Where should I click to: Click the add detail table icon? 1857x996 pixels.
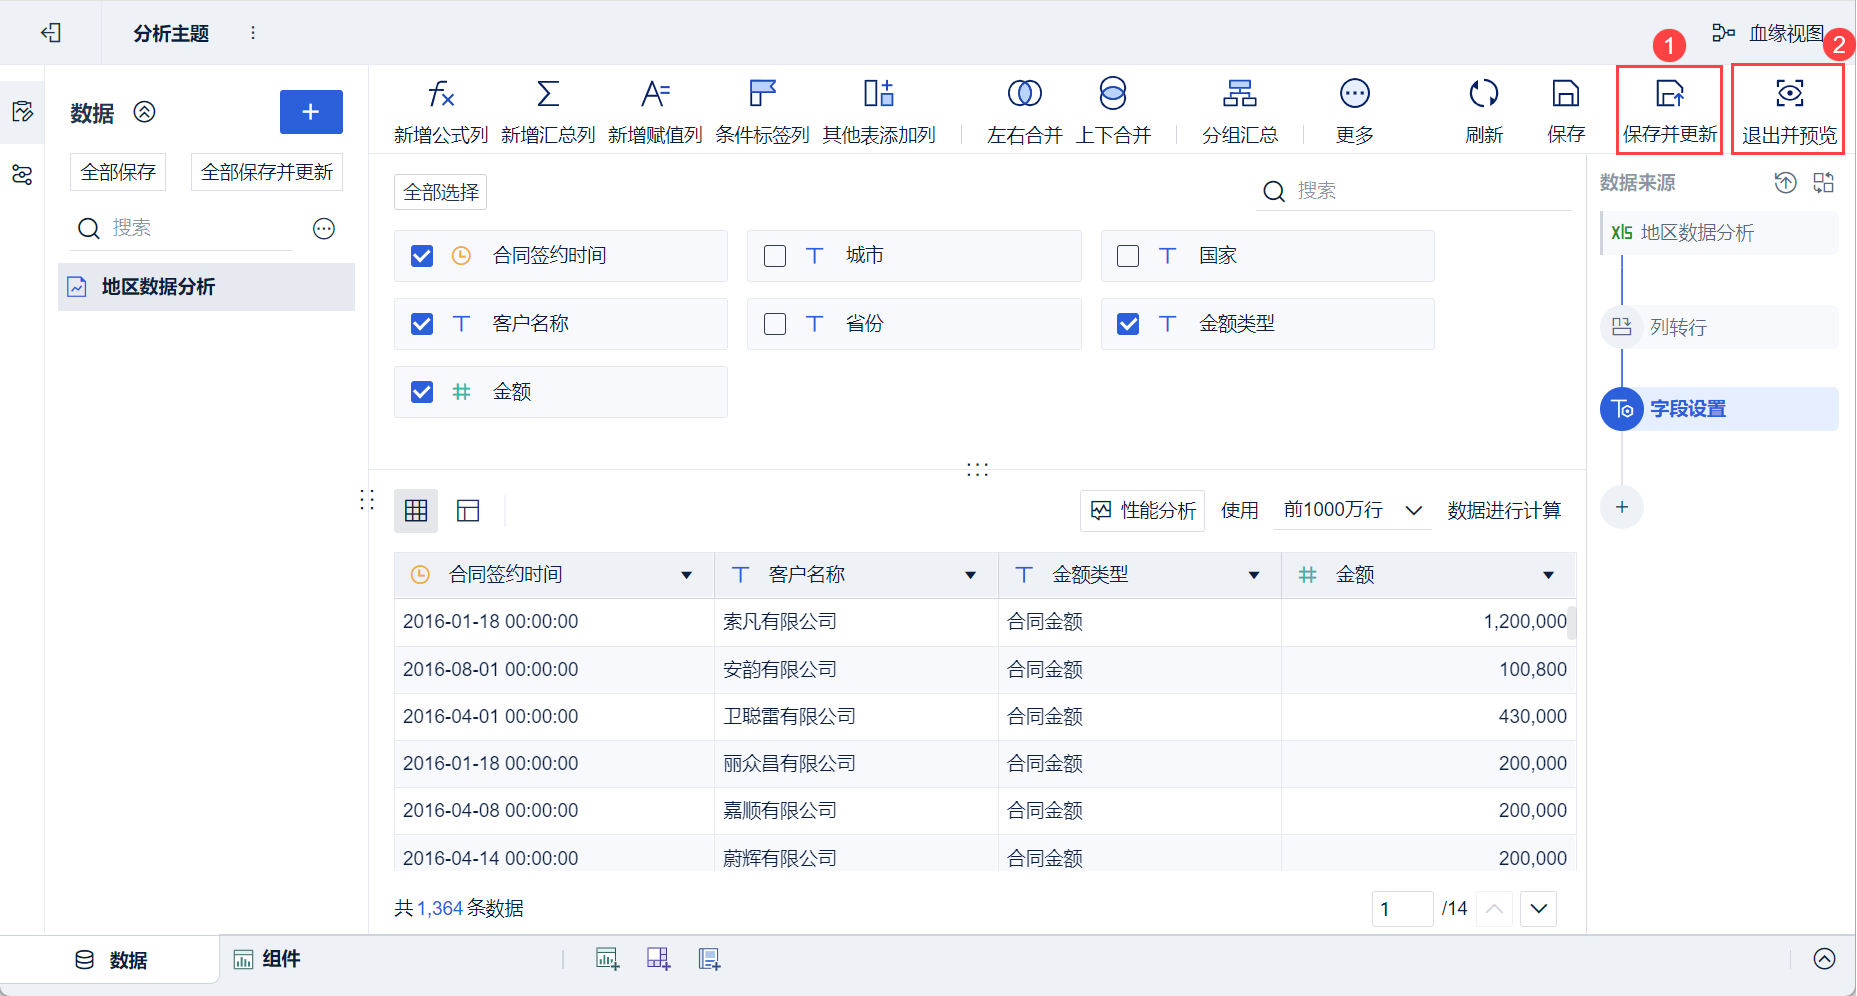coord(709,960)
